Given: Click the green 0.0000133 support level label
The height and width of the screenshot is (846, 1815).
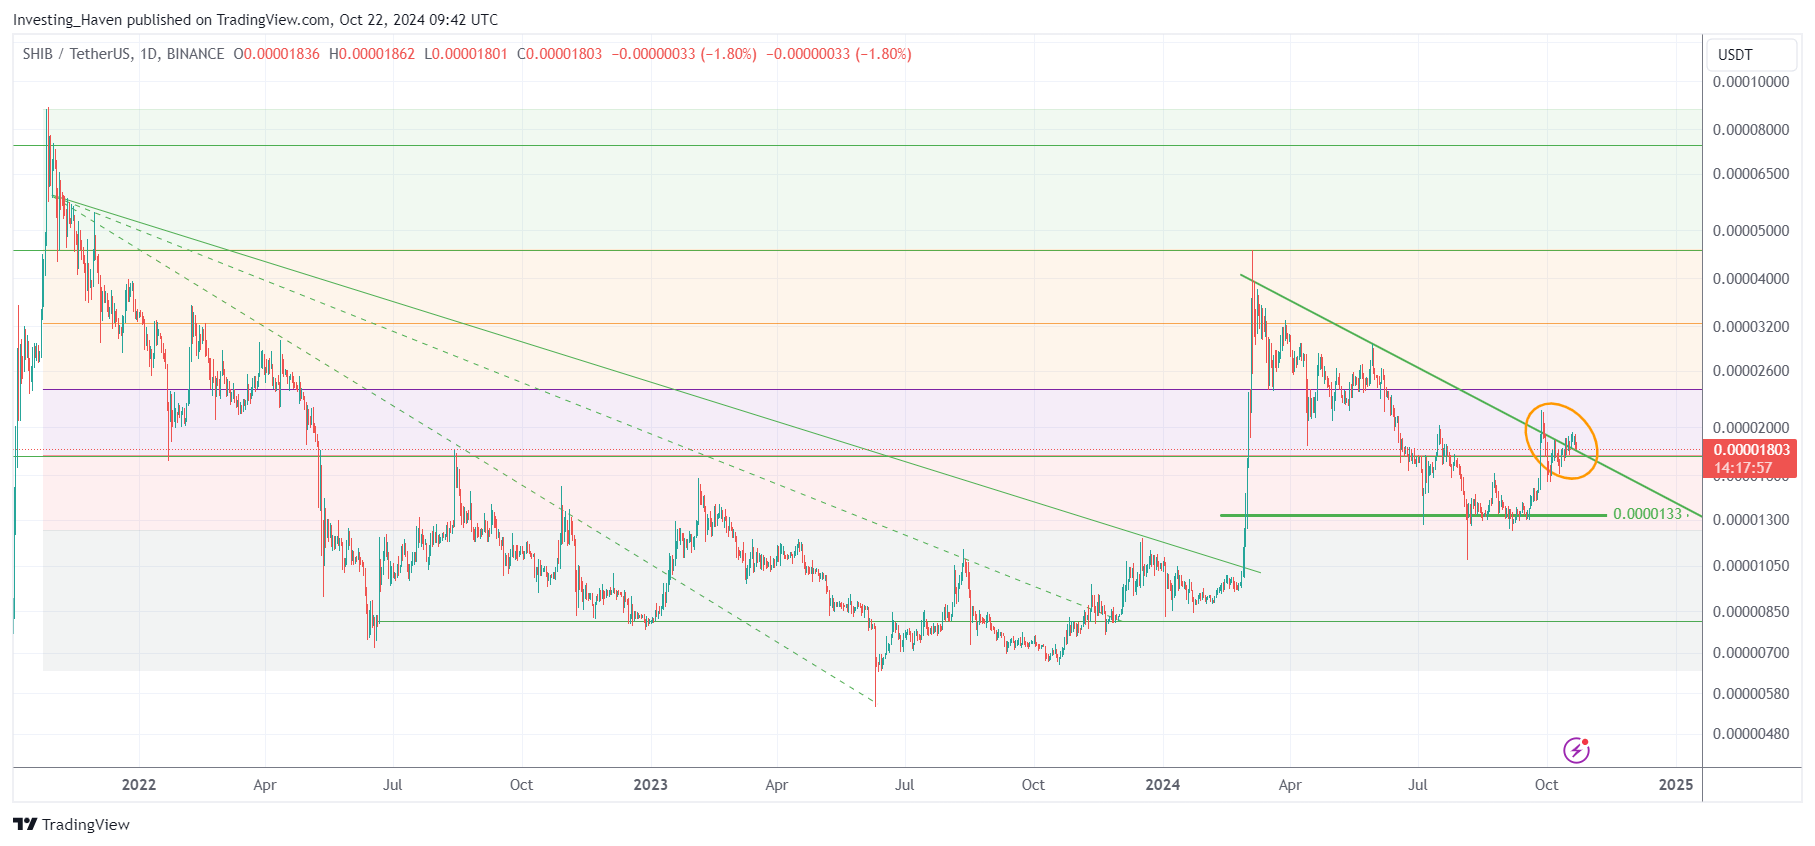Looking at the screenshot, I should coord(1647,514).
